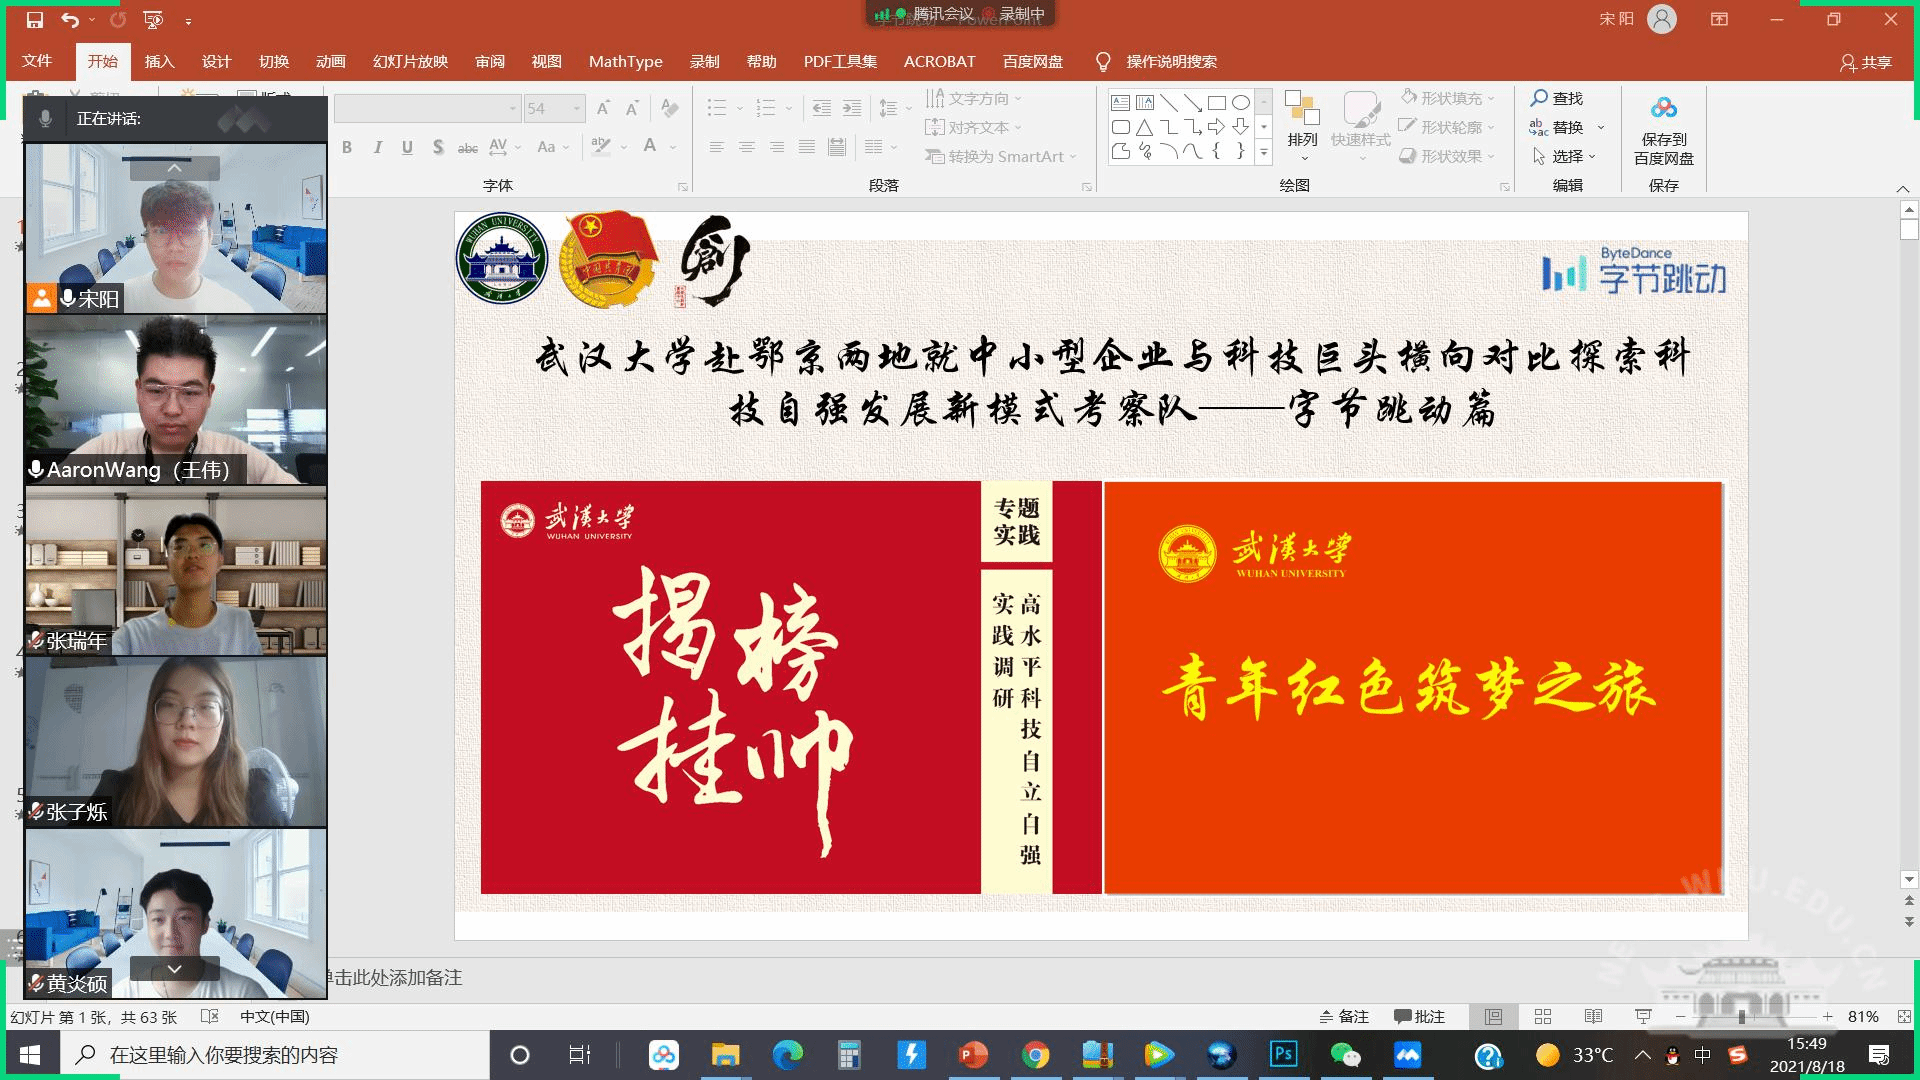Open the Insert (插入) ribbon tab
Viewport: 1920px width, 1080px height.
[159, 62]
